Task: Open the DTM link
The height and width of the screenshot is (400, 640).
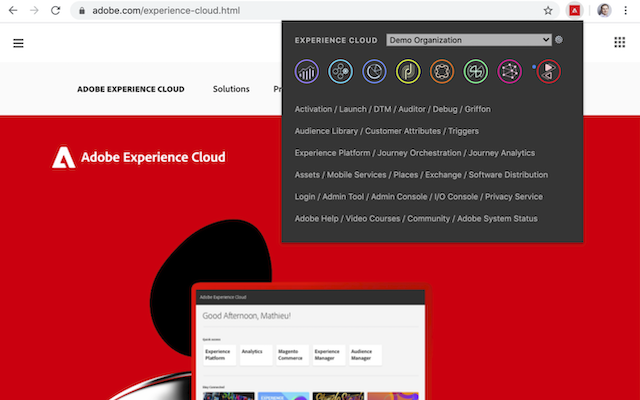Action: point(382,109)
